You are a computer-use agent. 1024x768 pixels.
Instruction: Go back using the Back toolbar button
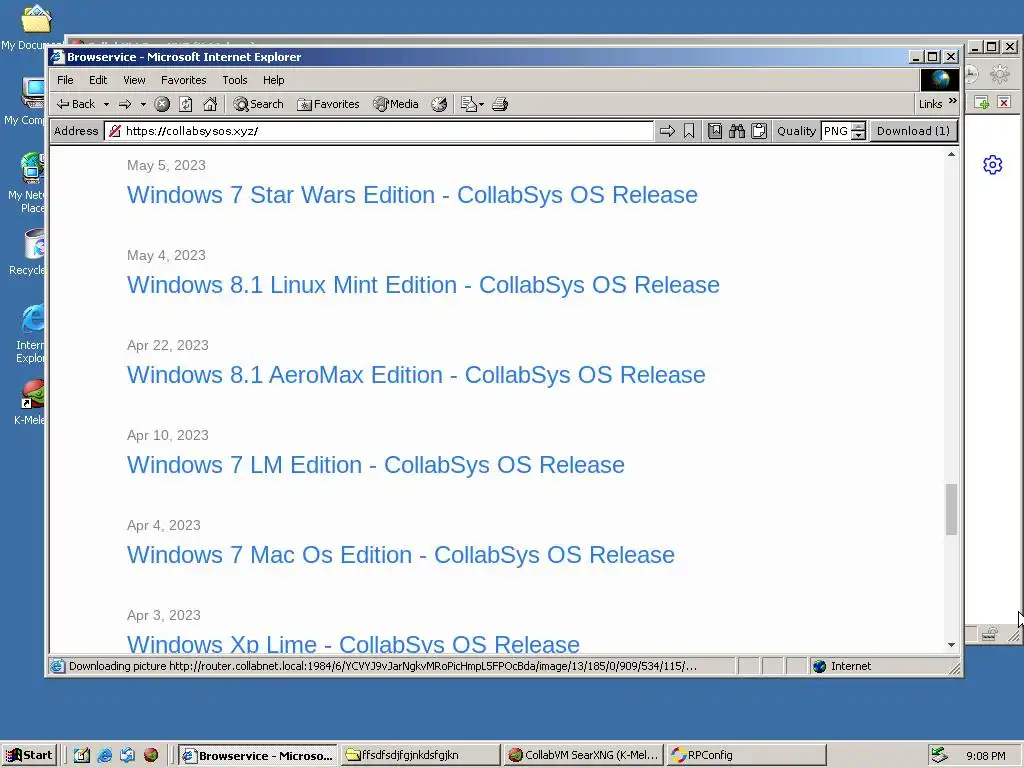[x=76, y=104]
